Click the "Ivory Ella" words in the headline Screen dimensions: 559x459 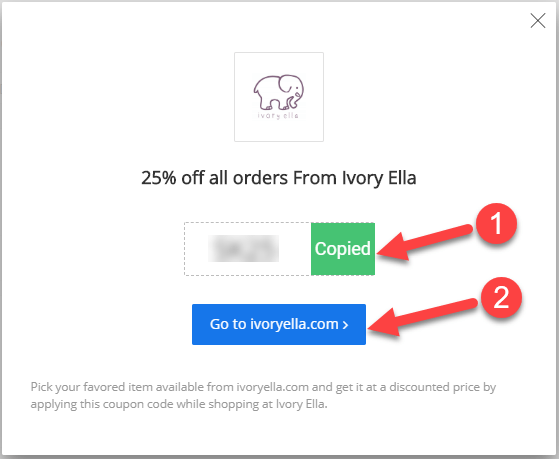coord(379,178)
